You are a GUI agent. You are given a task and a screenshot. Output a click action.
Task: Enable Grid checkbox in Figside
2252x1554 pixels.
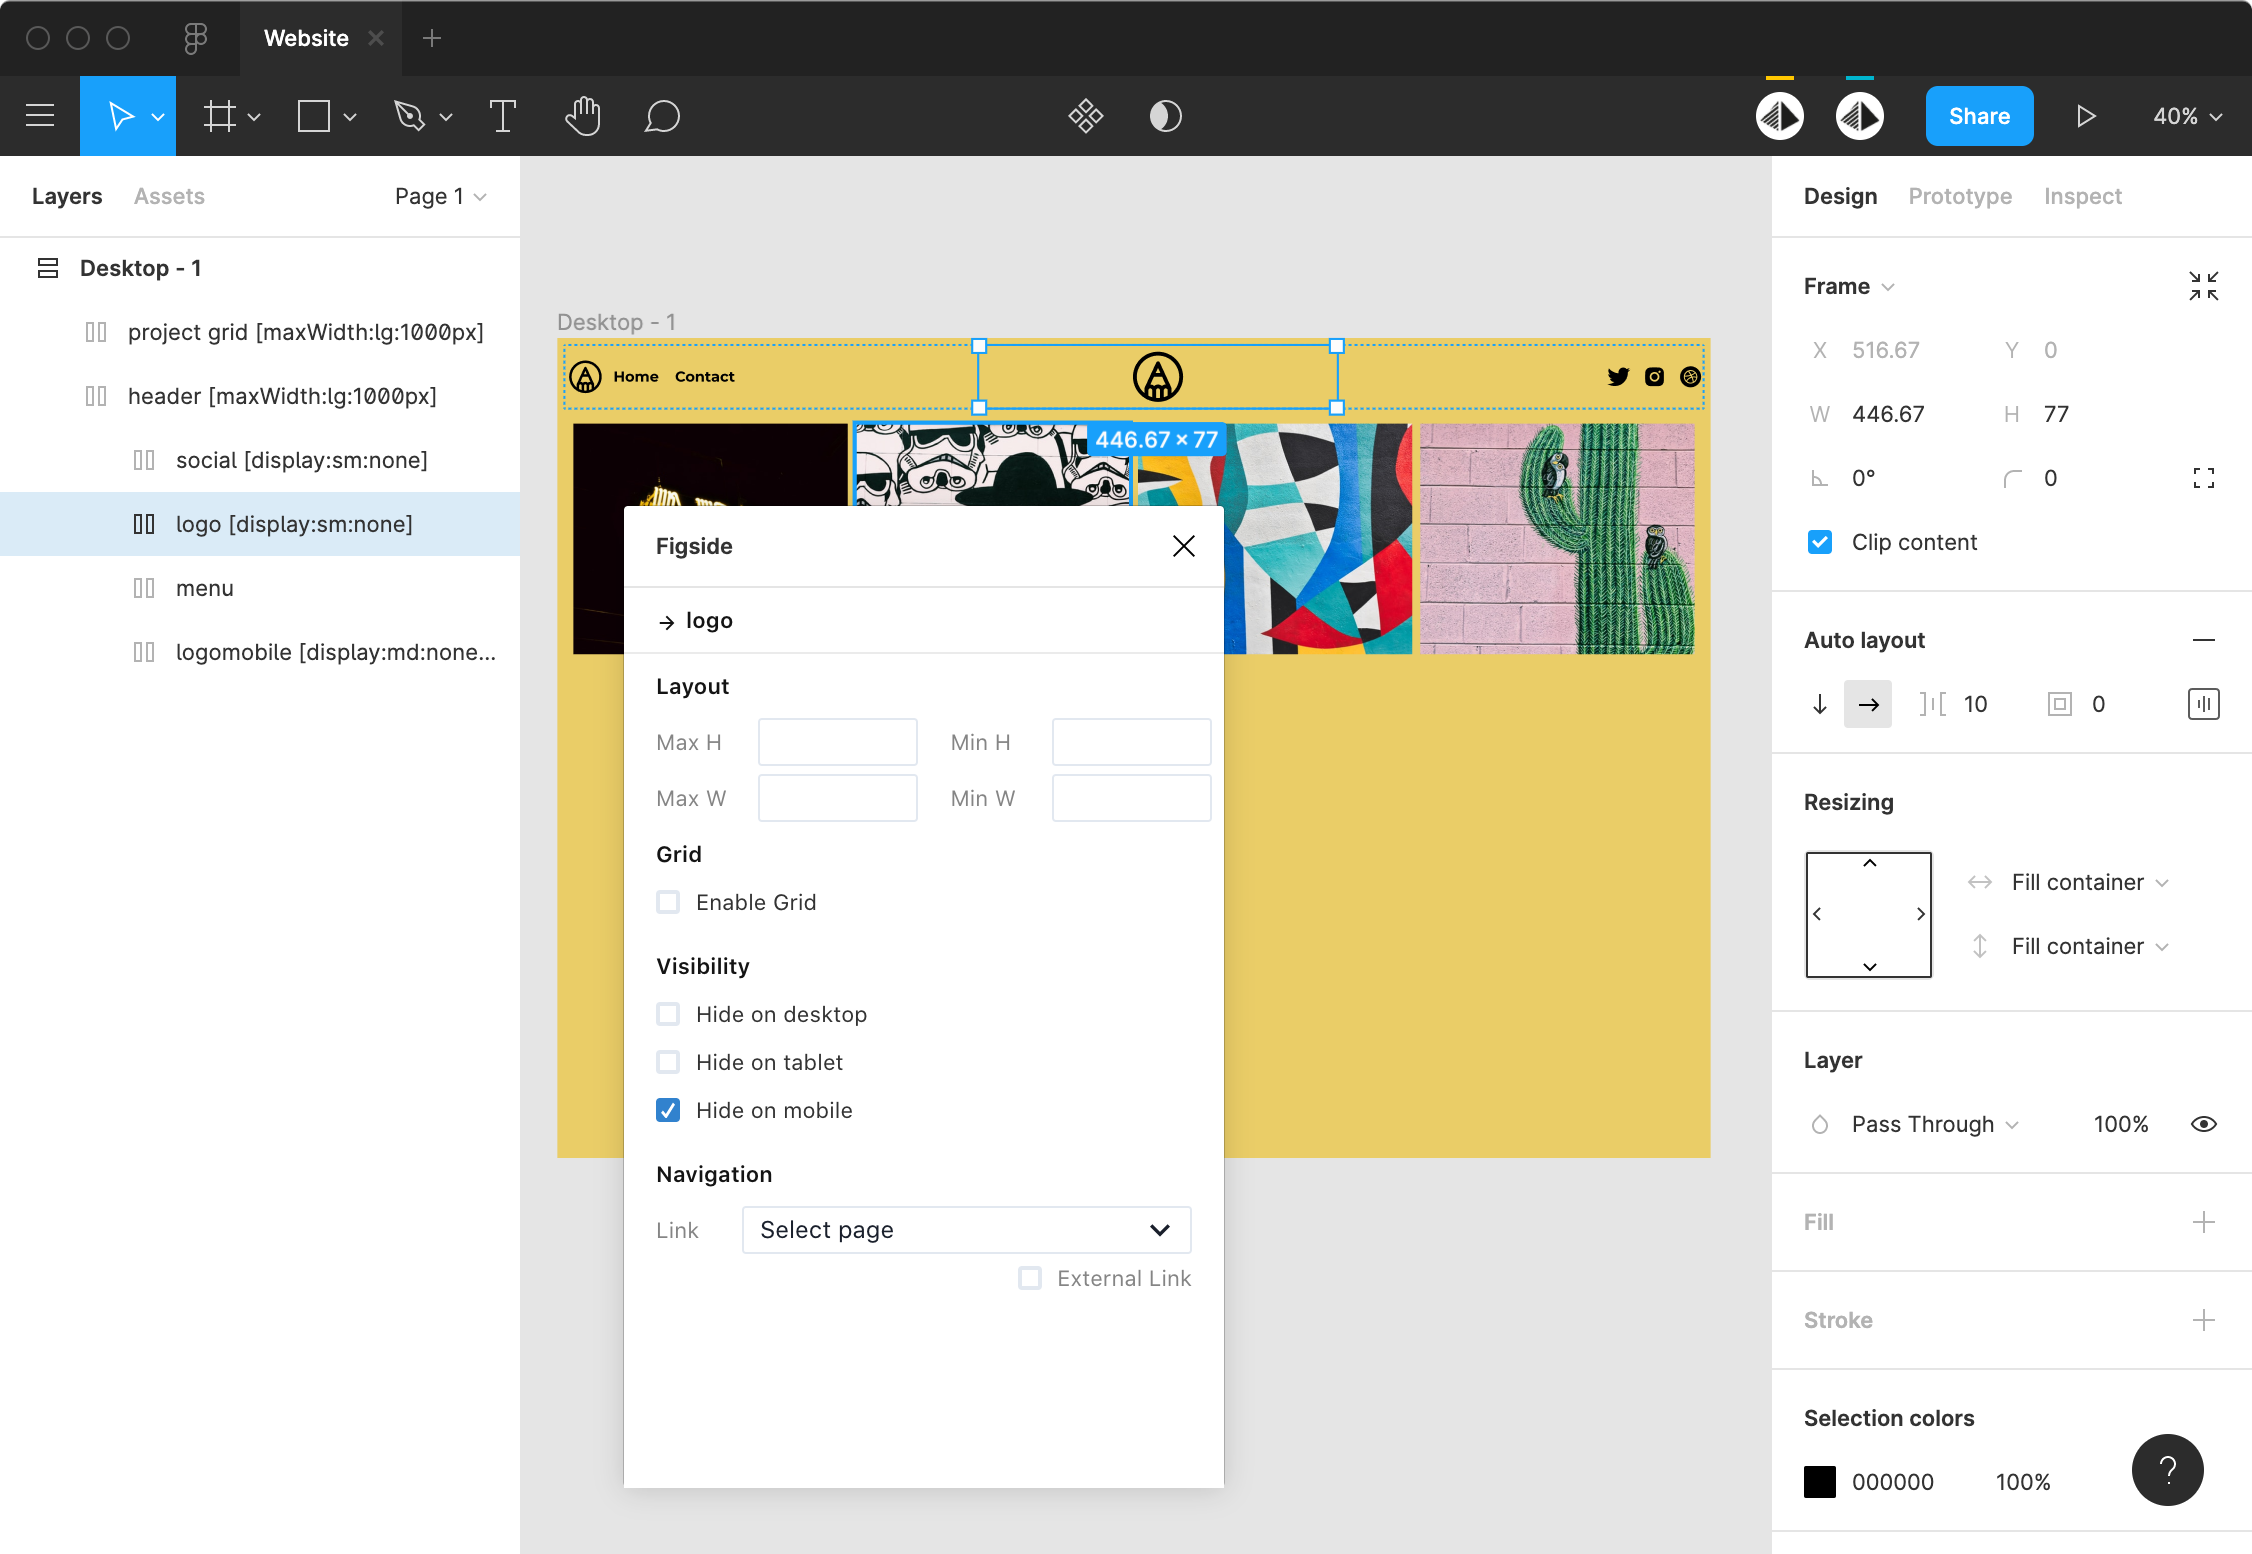(x=668, y=902)
